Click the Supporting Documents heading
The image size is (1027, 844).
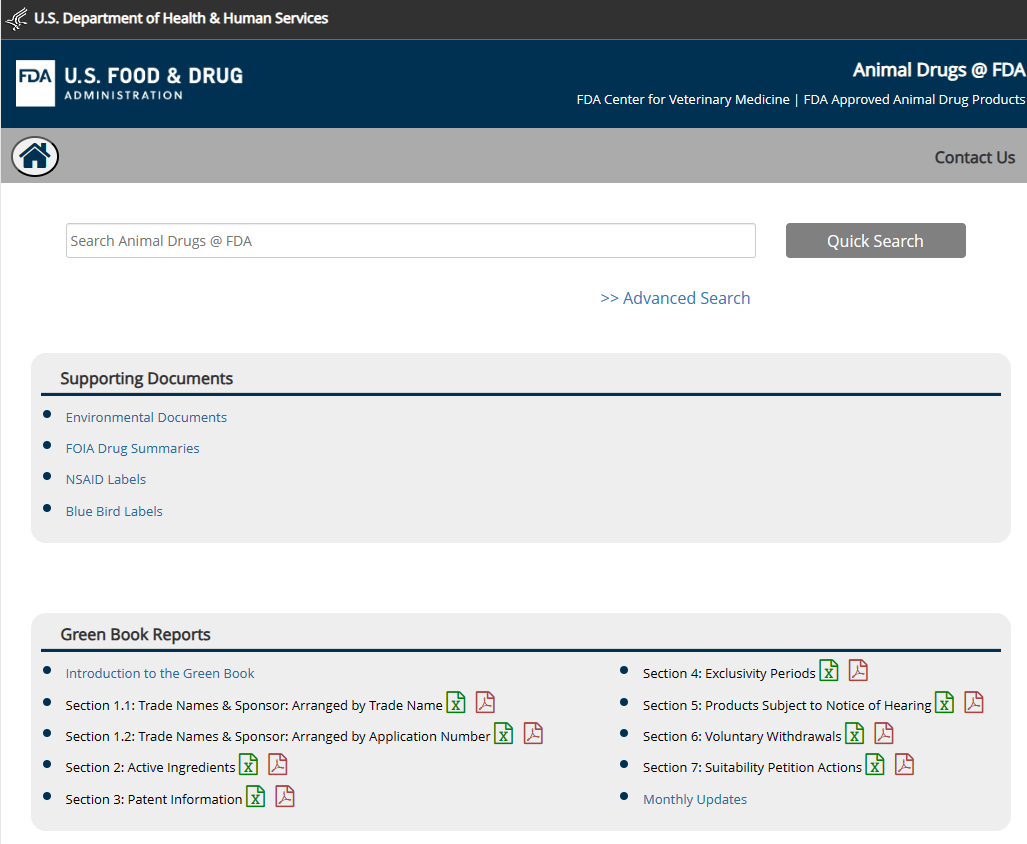147,379
